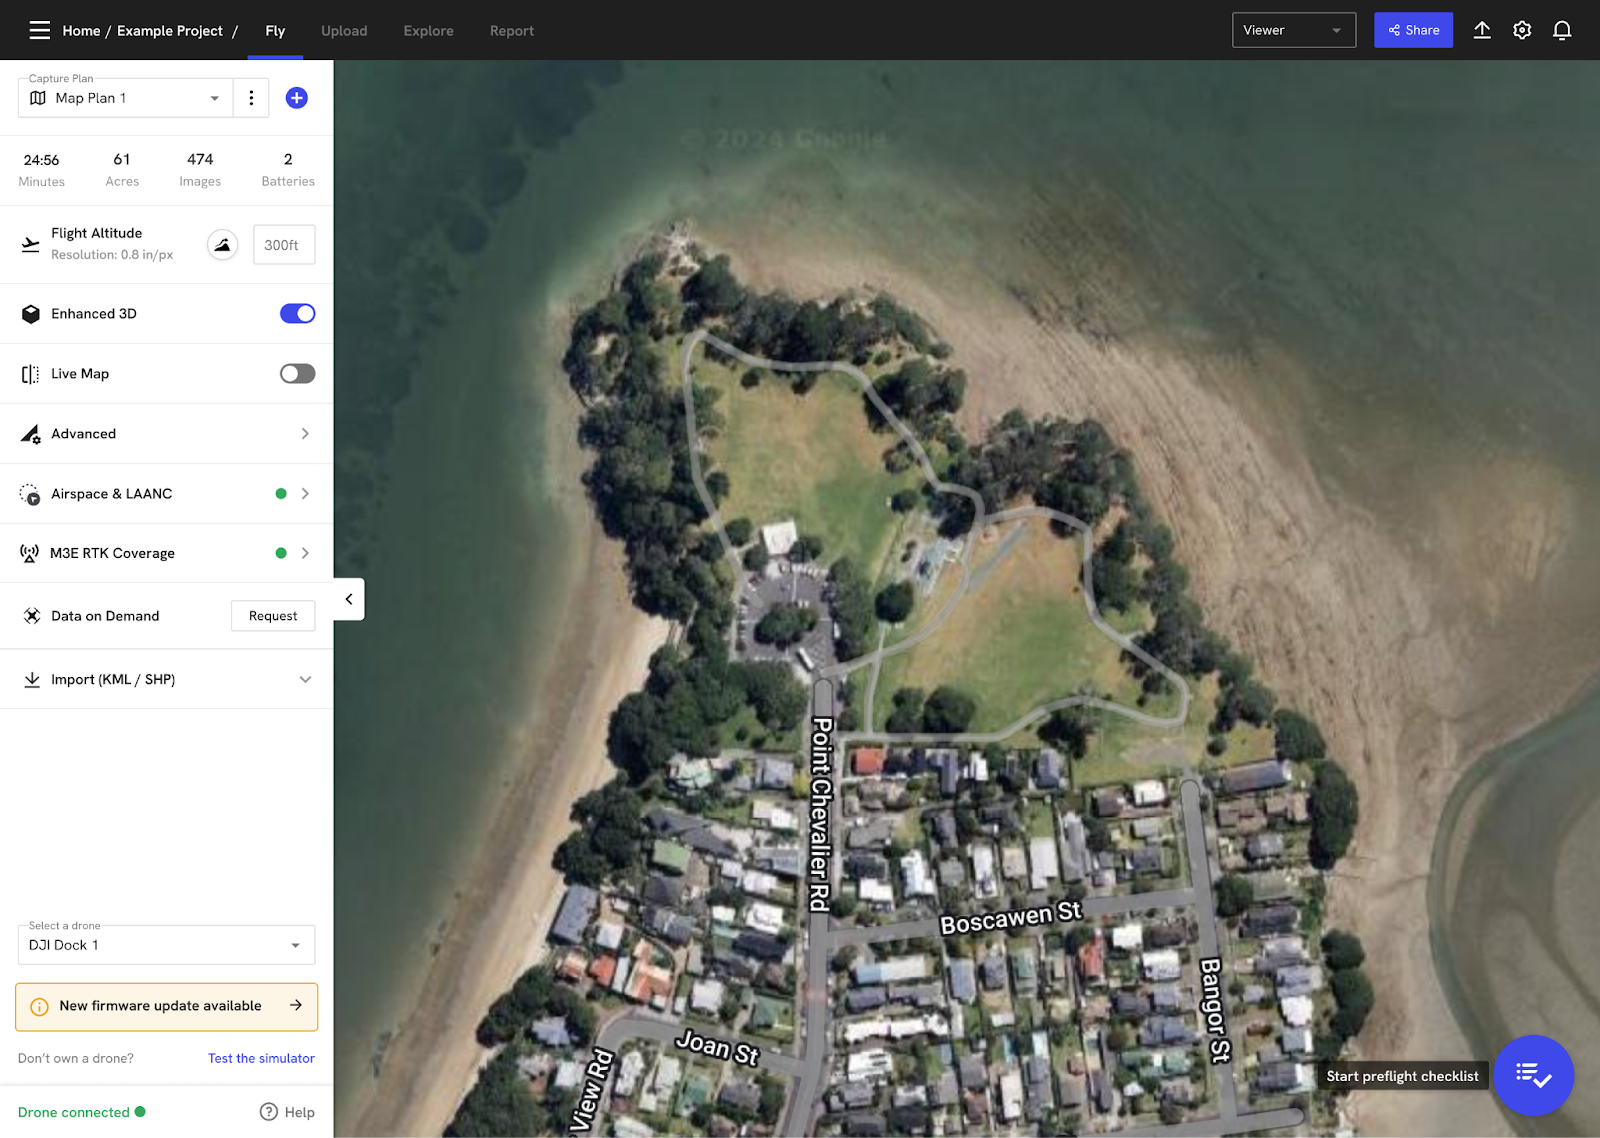
Task: Switch to the Report tab
Action: coord(511,31)
